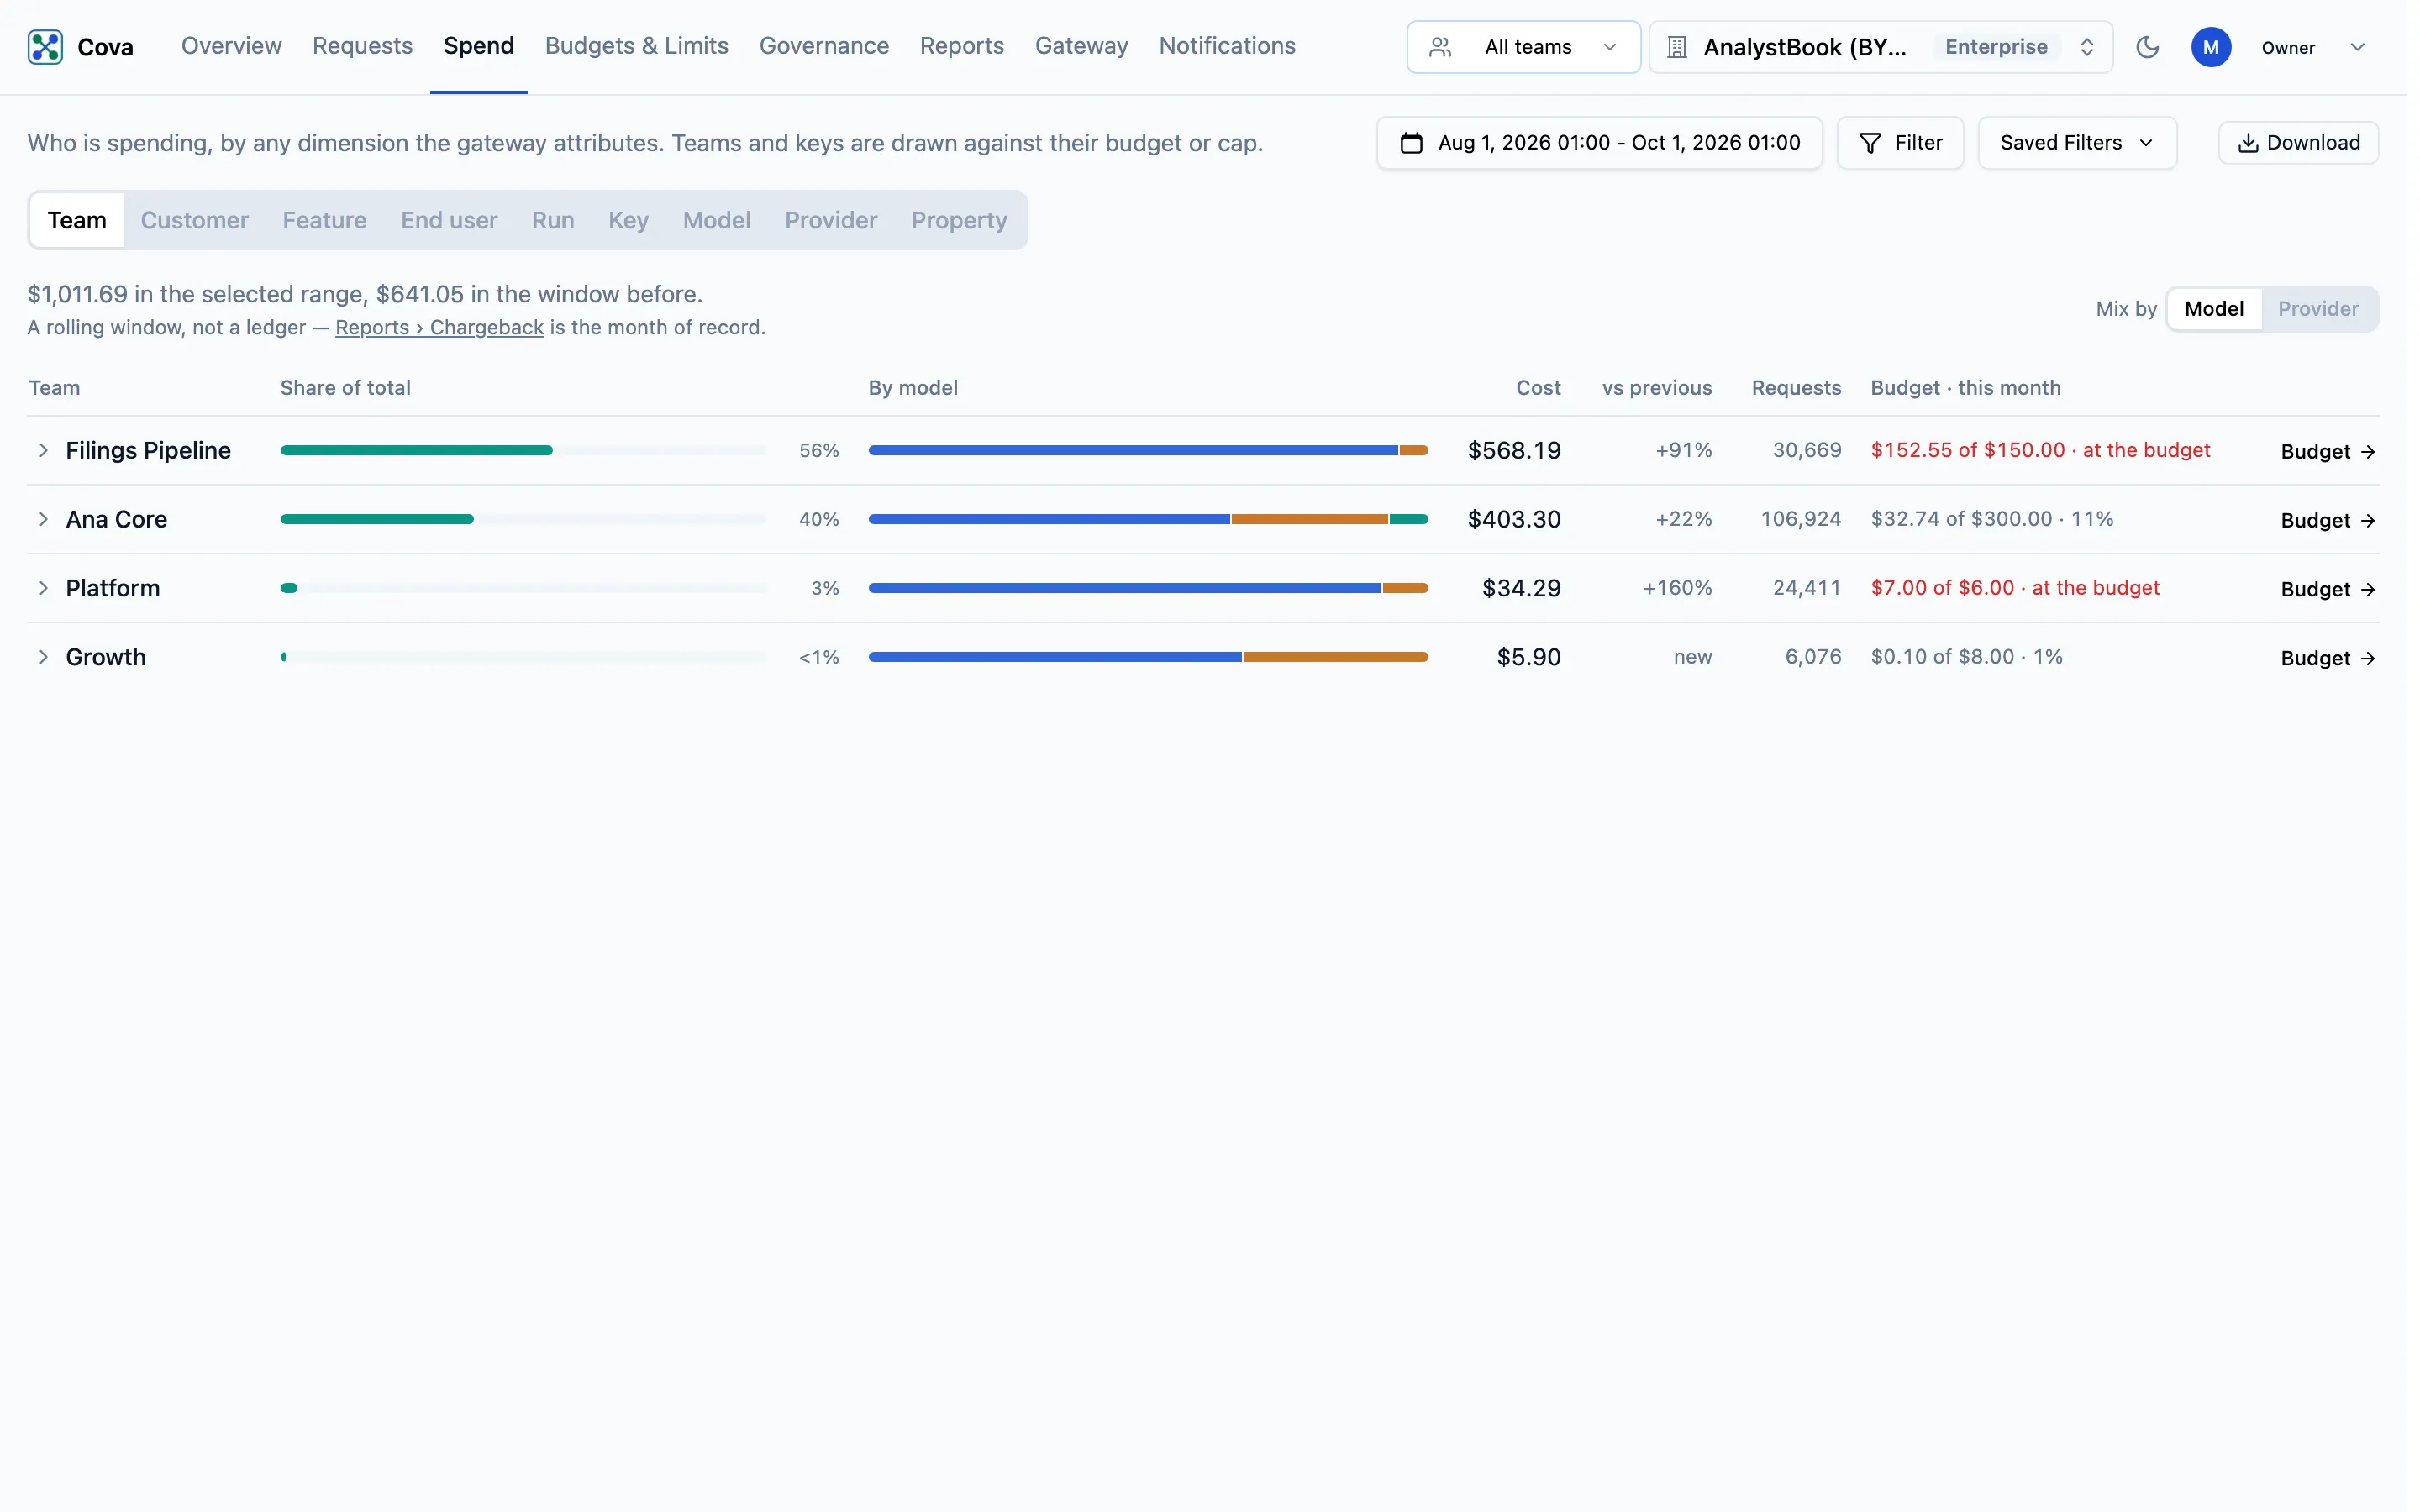Click the 106,924 requests value
Screen dimensions: 2420x1512
(x=1800, y=519)
